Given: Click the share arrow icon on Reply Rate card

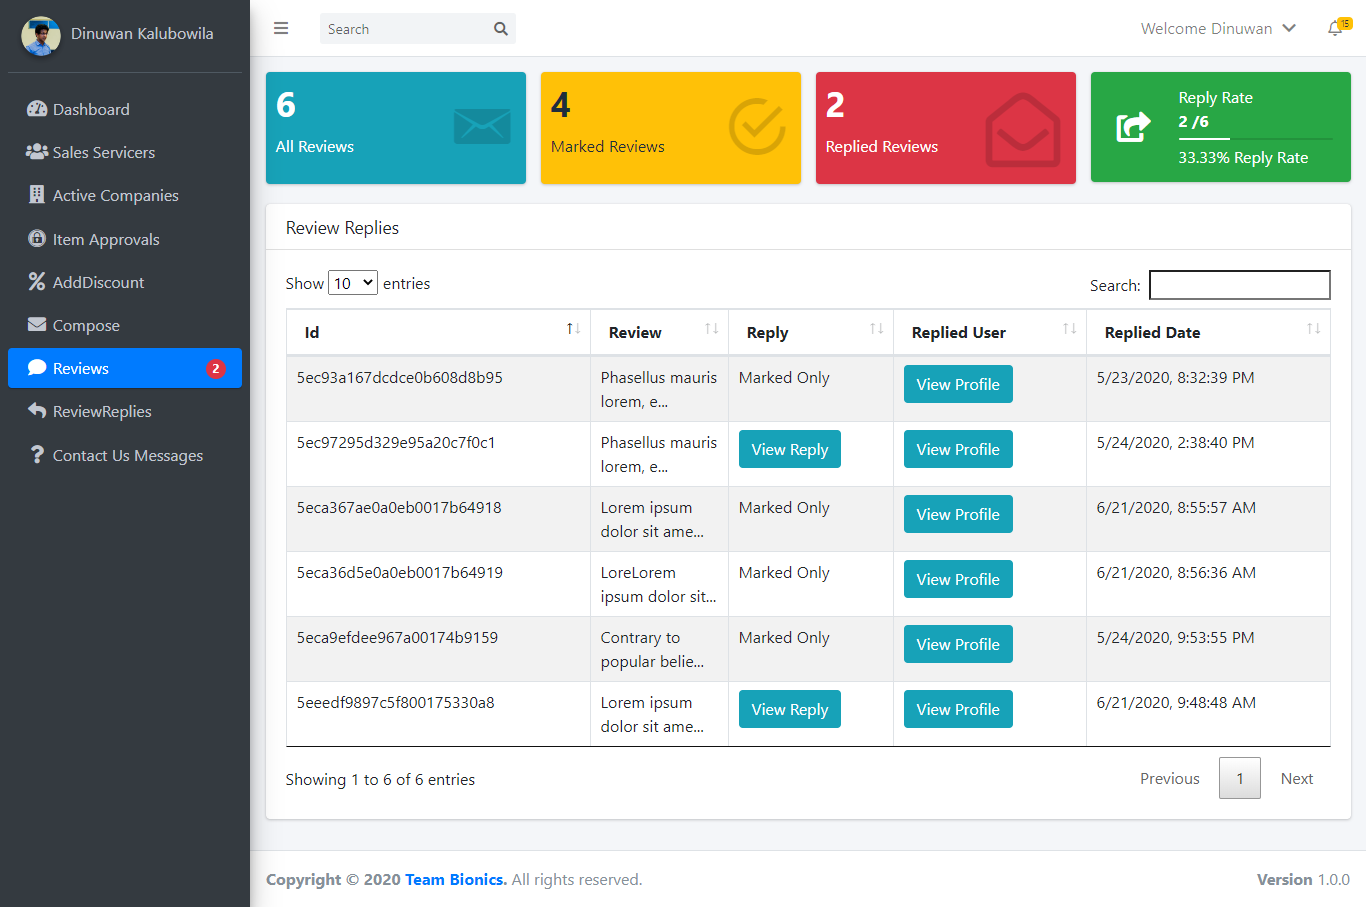Looking at the screenshot, I should pyautogui.click(x=1134, y=127).
